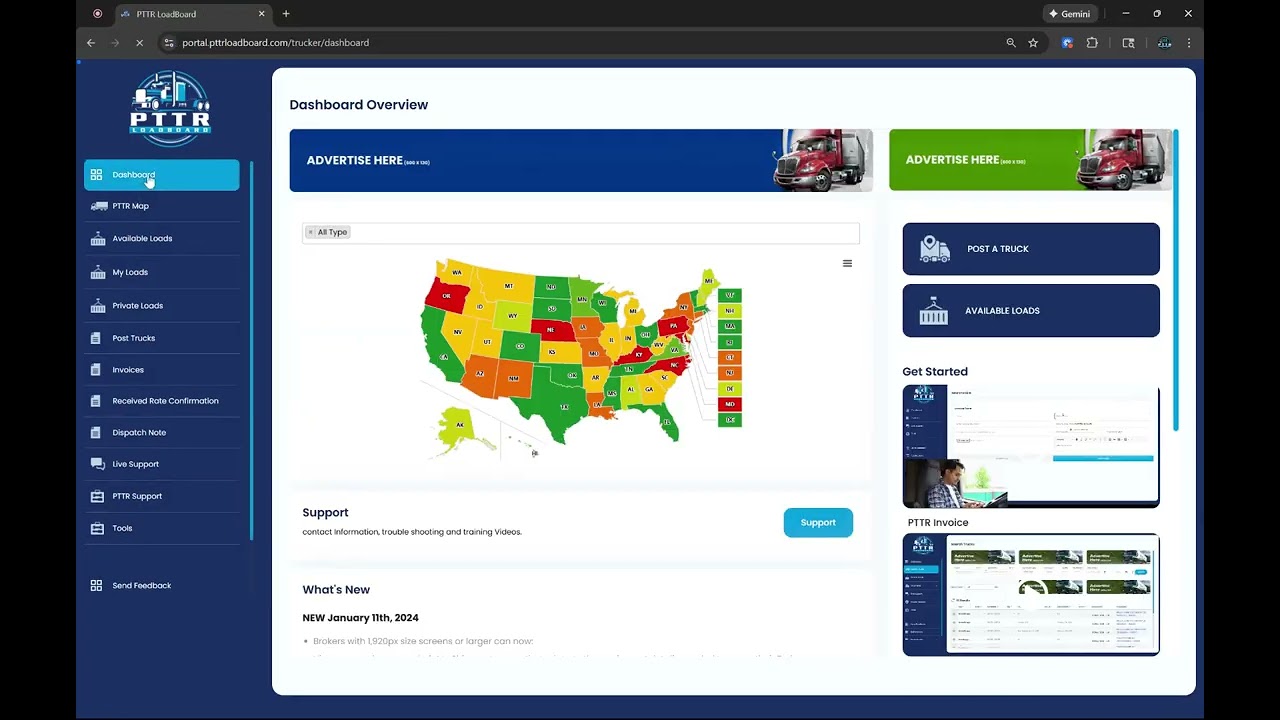The image size is (1280, 720).
Task: Click the PTTR Map truck icon
Action: (98, 206)
